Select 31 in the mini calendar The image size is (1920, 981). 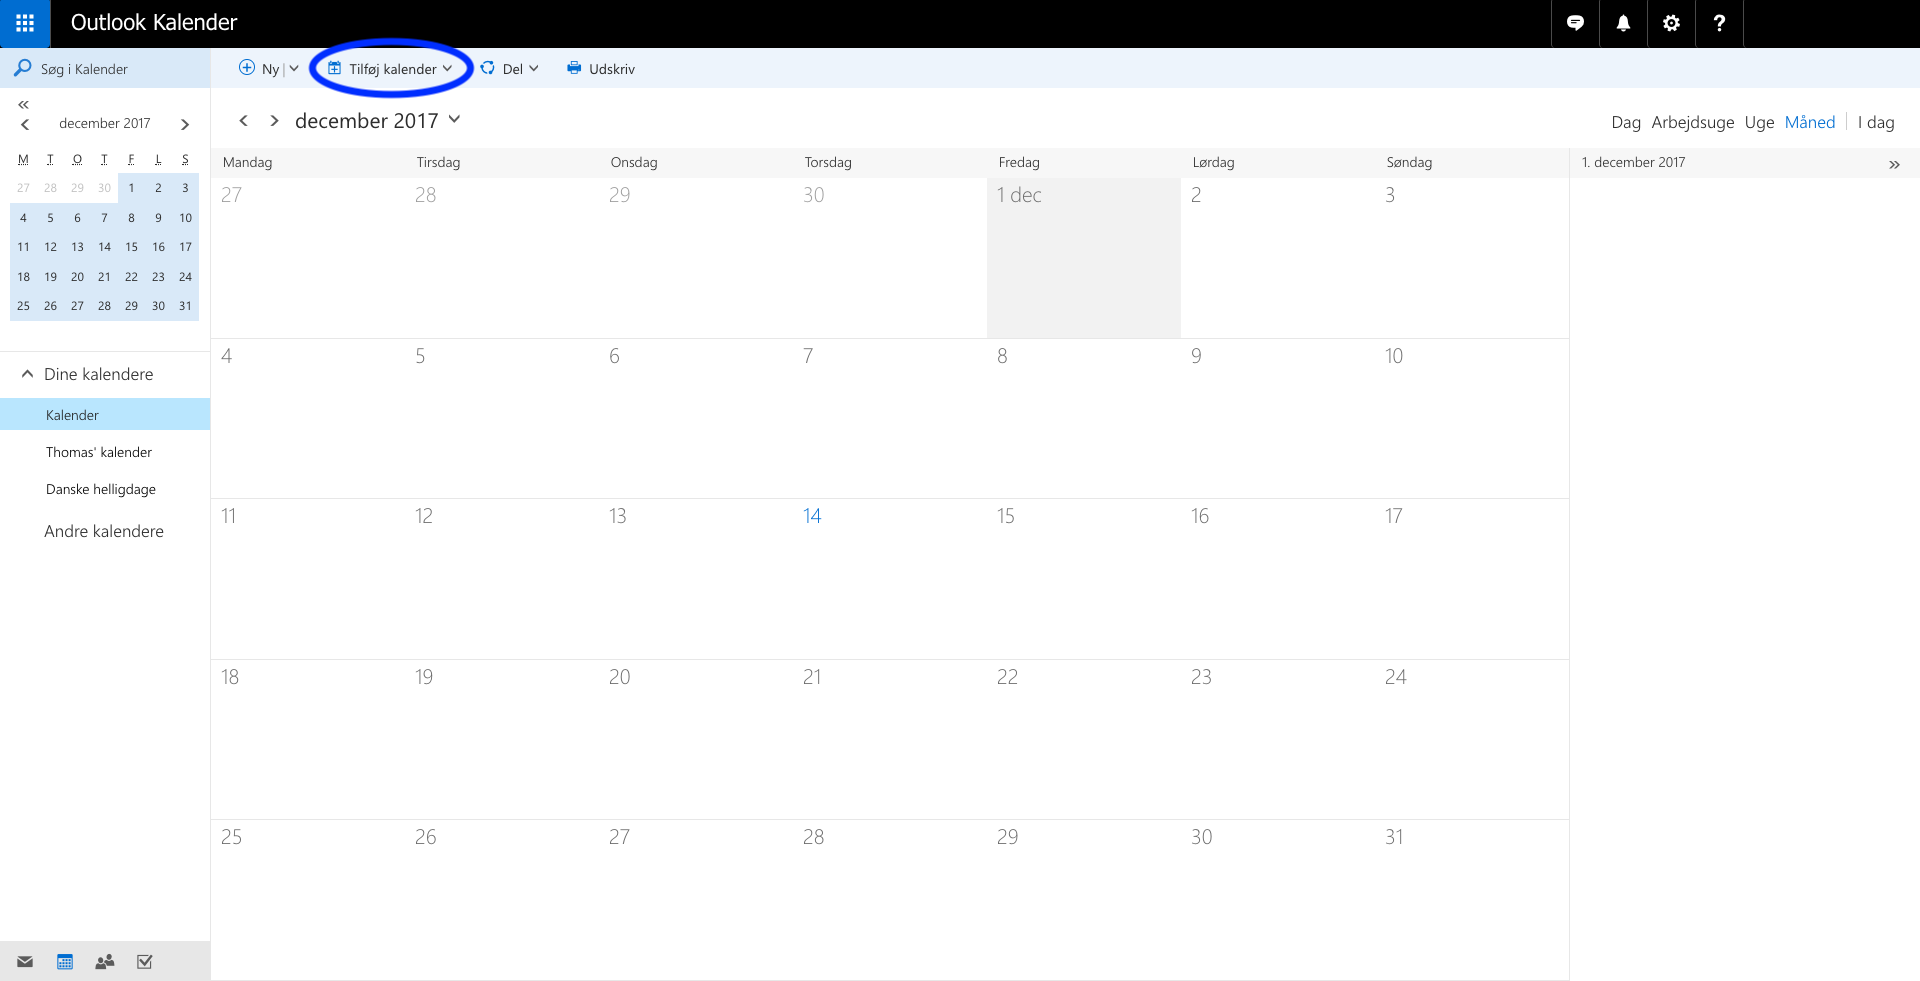[x=185, y=306]
